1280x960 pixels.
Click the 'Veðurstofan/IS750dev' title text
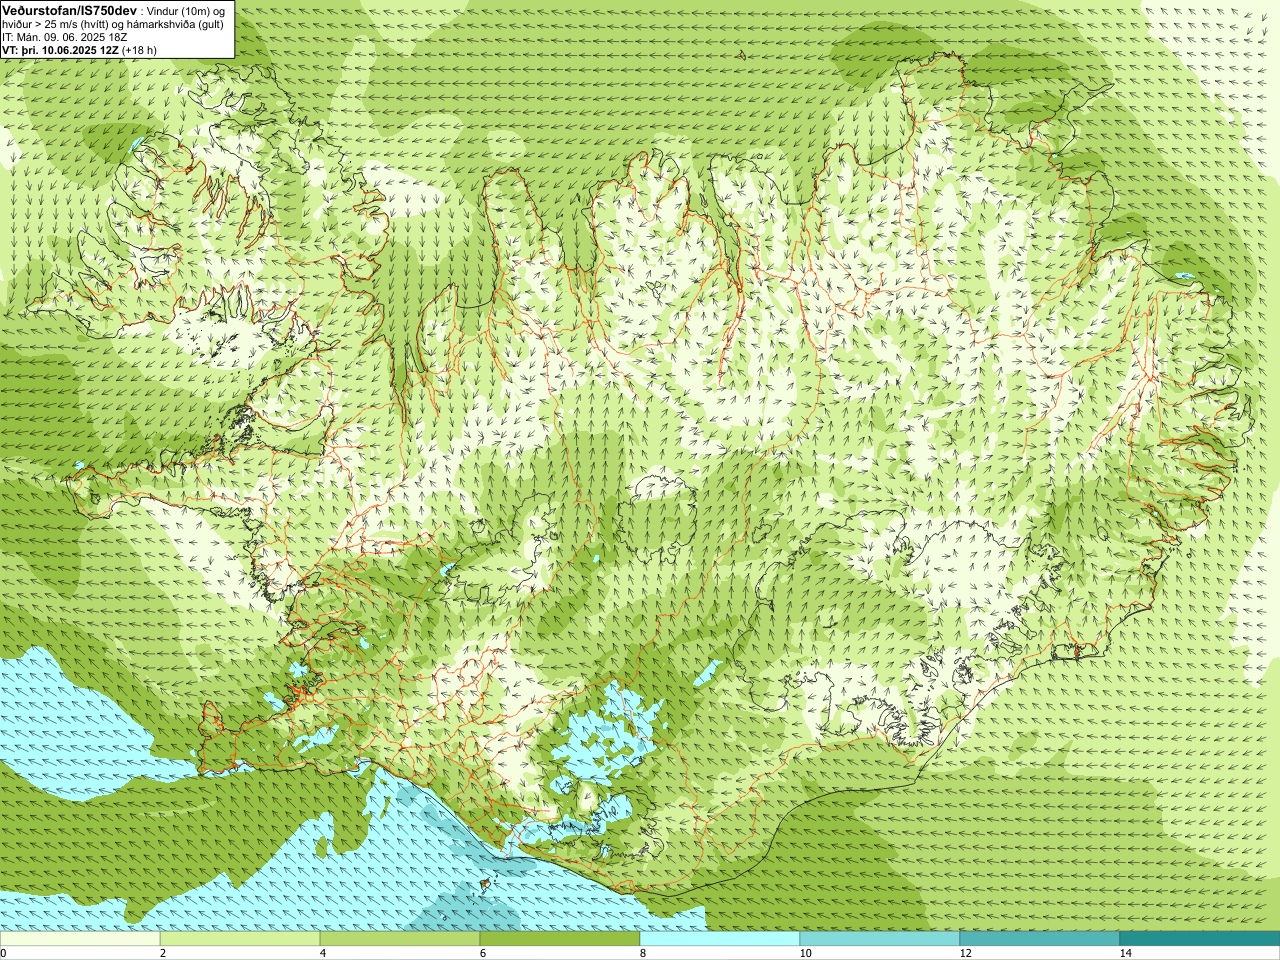69,10
